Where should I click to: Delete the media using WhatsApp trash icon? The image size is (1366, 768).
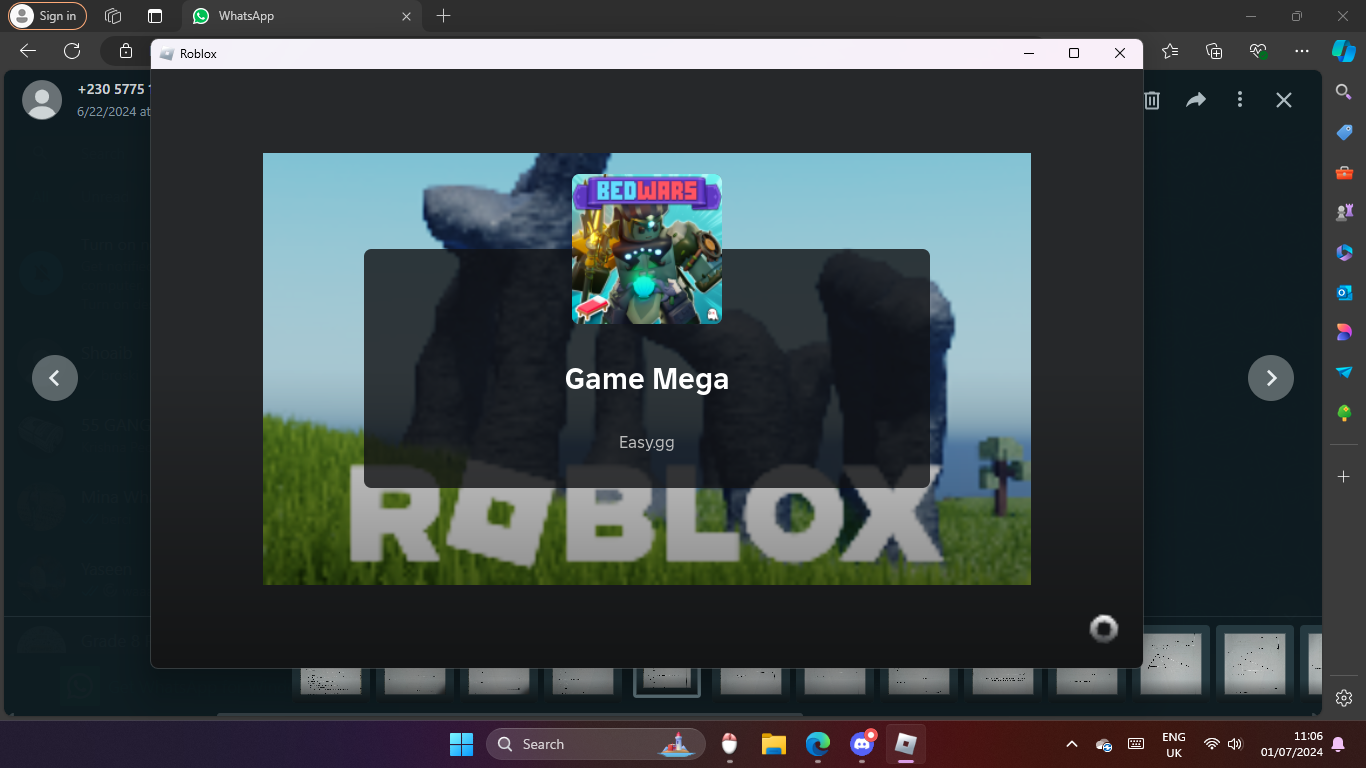pyautogui.click(x=1152, y=100)
